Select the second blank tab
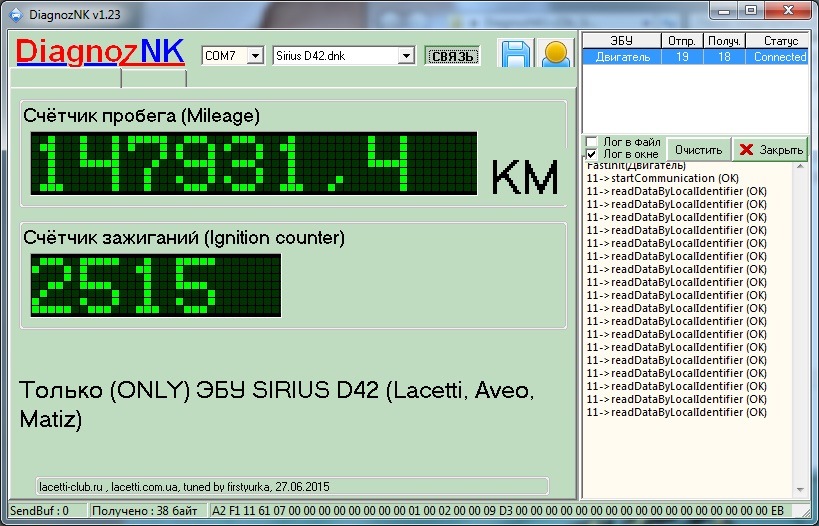 point(154,78)
